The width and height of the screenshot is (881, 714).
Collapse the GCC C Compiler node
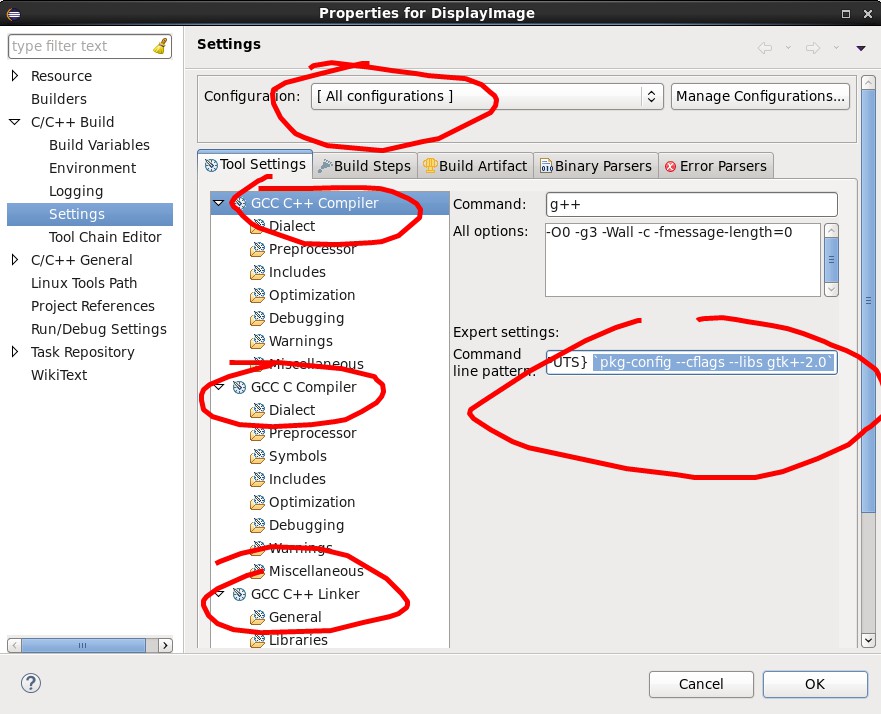[x=219, y=387]
